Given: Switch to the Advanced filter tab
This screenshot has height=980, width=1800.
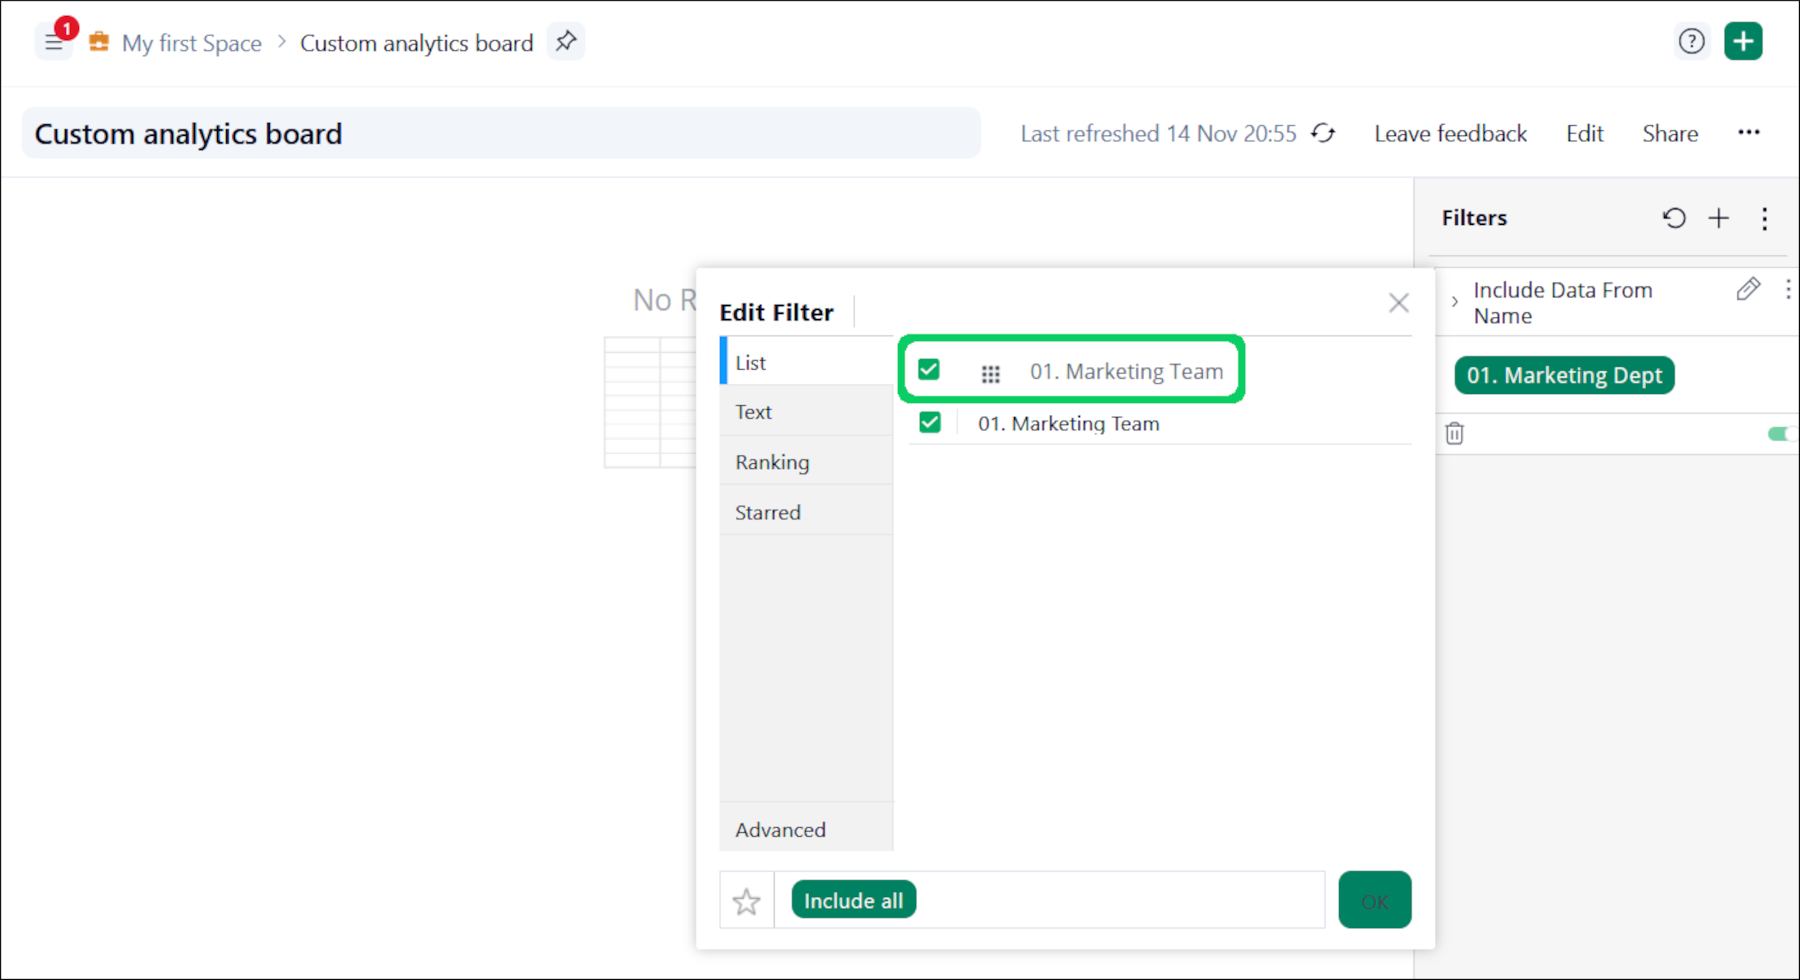Looking at the screenshot, I should (x=780, y=830).
